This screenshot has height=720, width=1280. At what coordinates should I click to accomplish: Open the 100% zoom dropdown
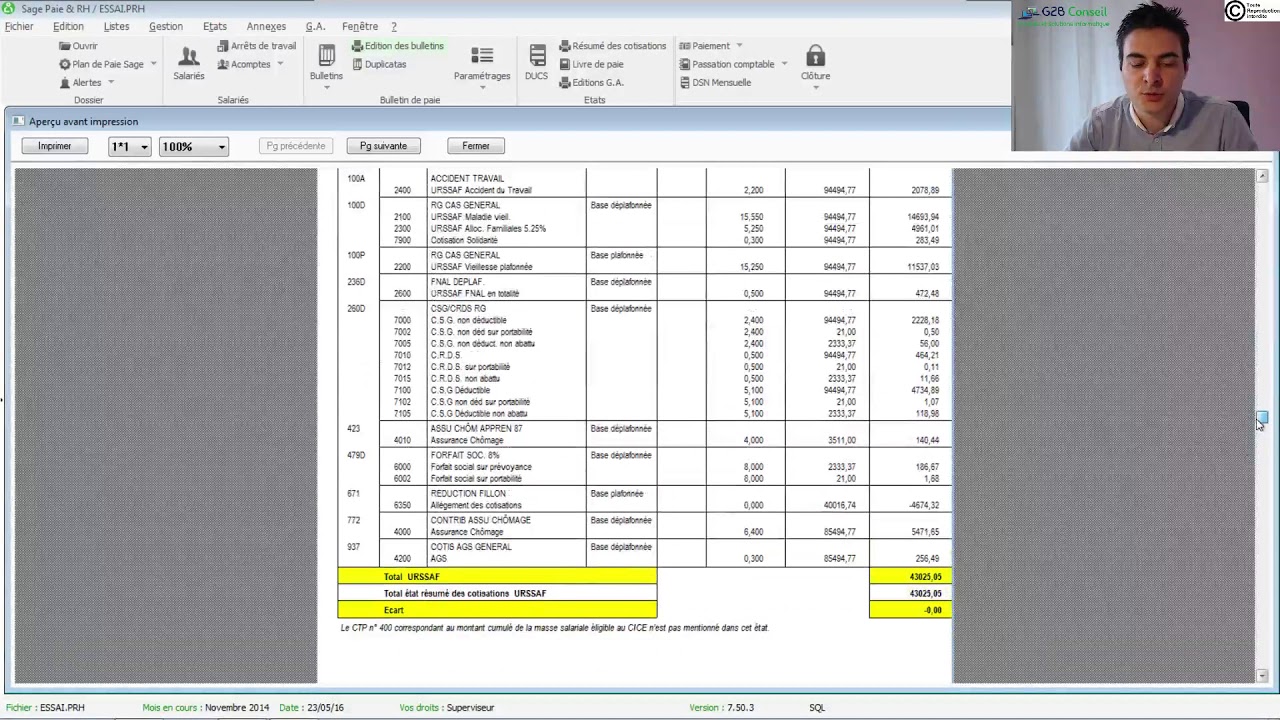(194, 147)
